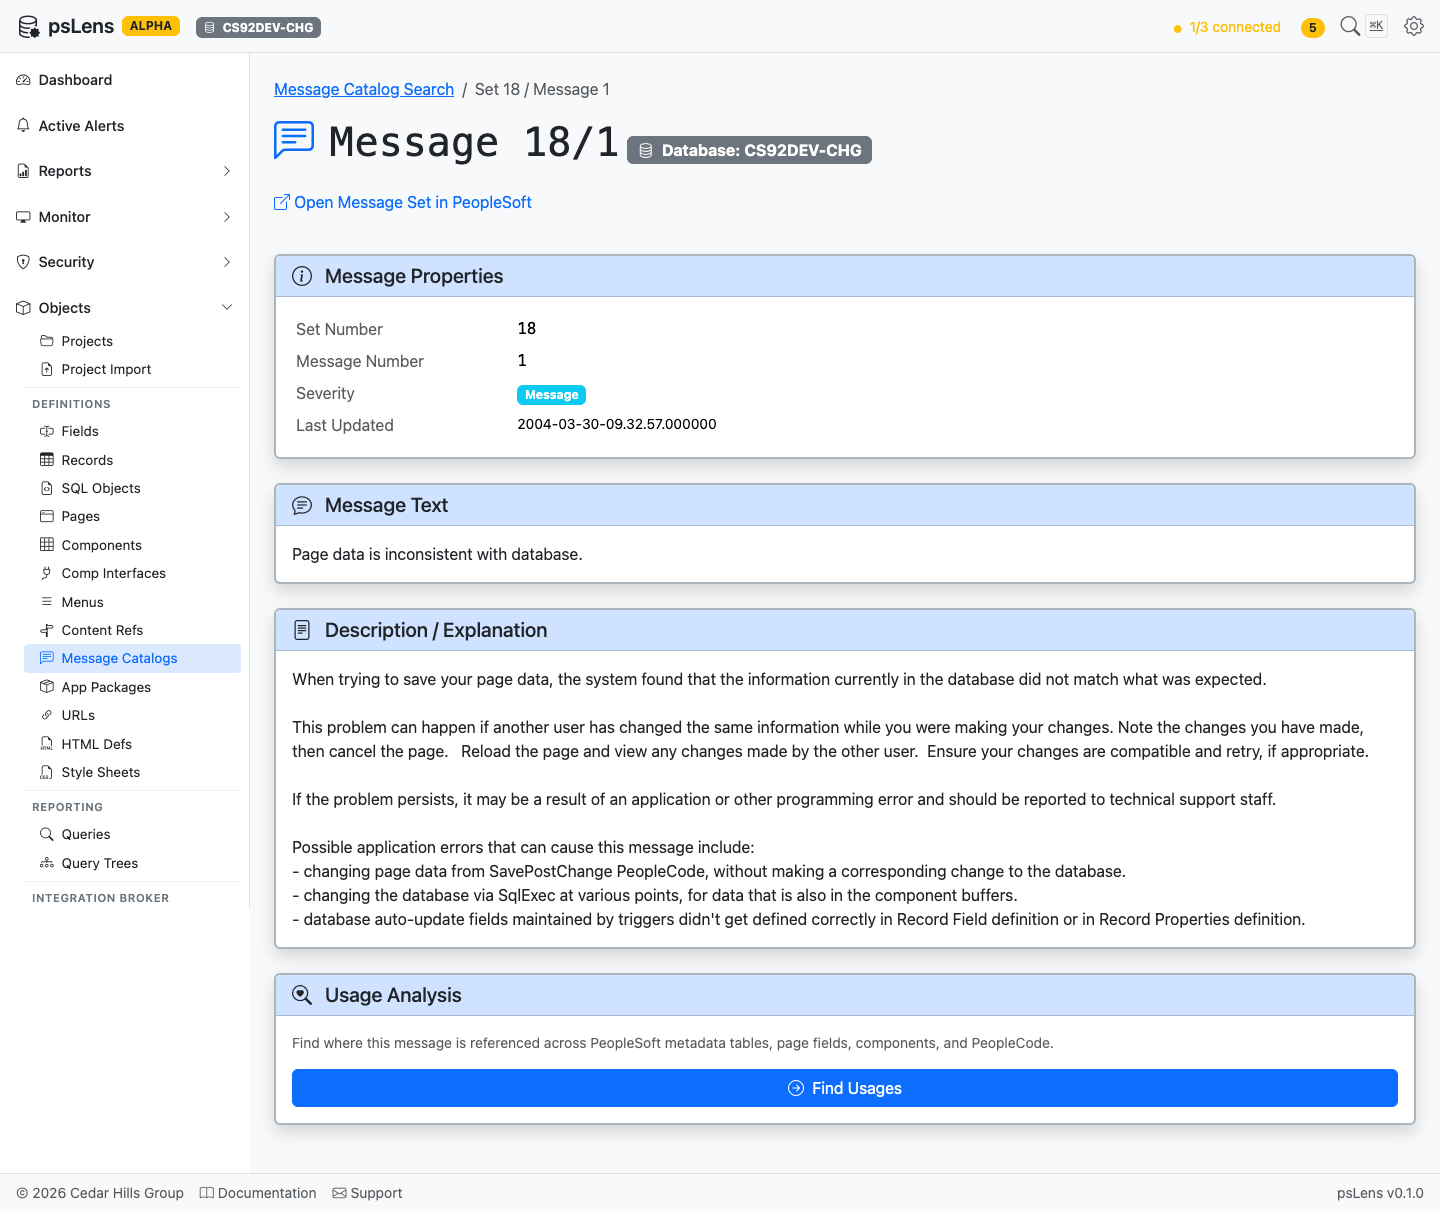Viewport: 1440px width, 1211px height.
Task: Click the Reports chart icon
Action: [x=23, y=171]
